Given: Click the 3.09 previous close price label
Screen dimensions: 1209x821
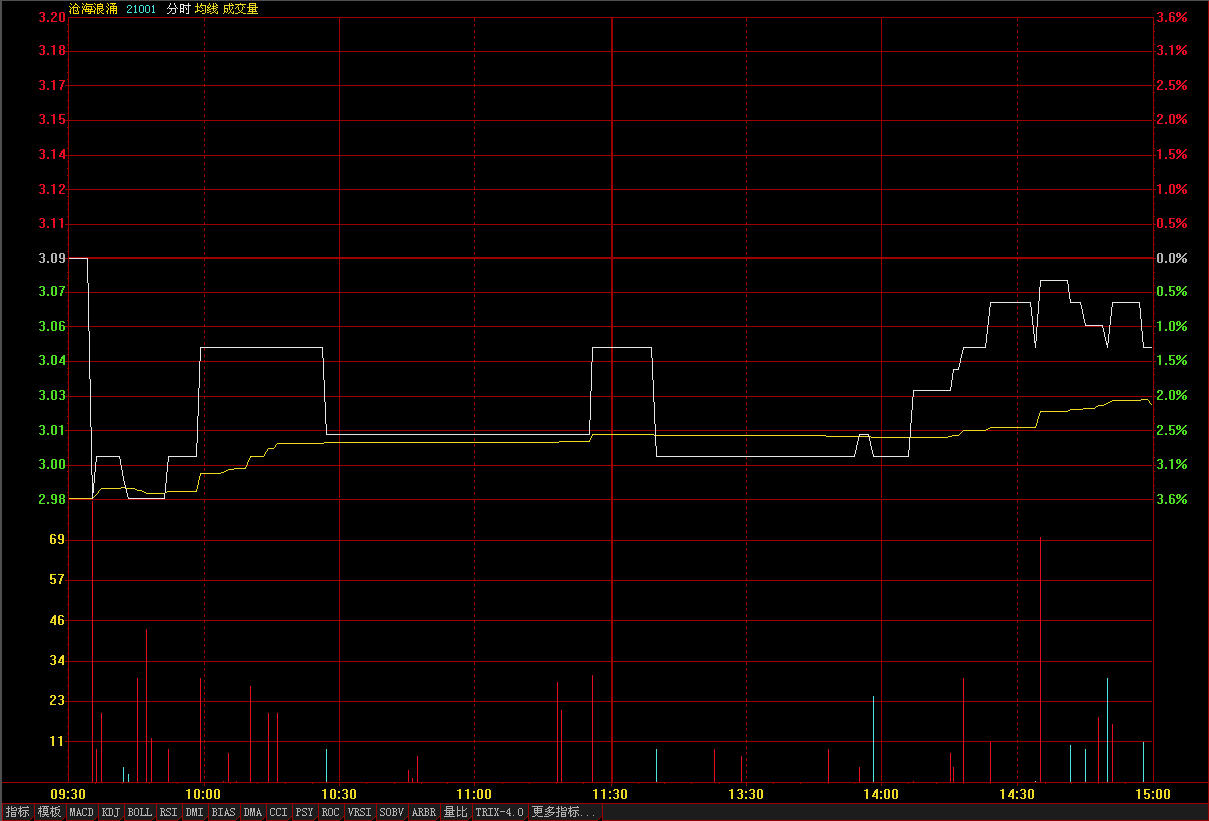Looking at the screenshot, I should coord(52,258).
